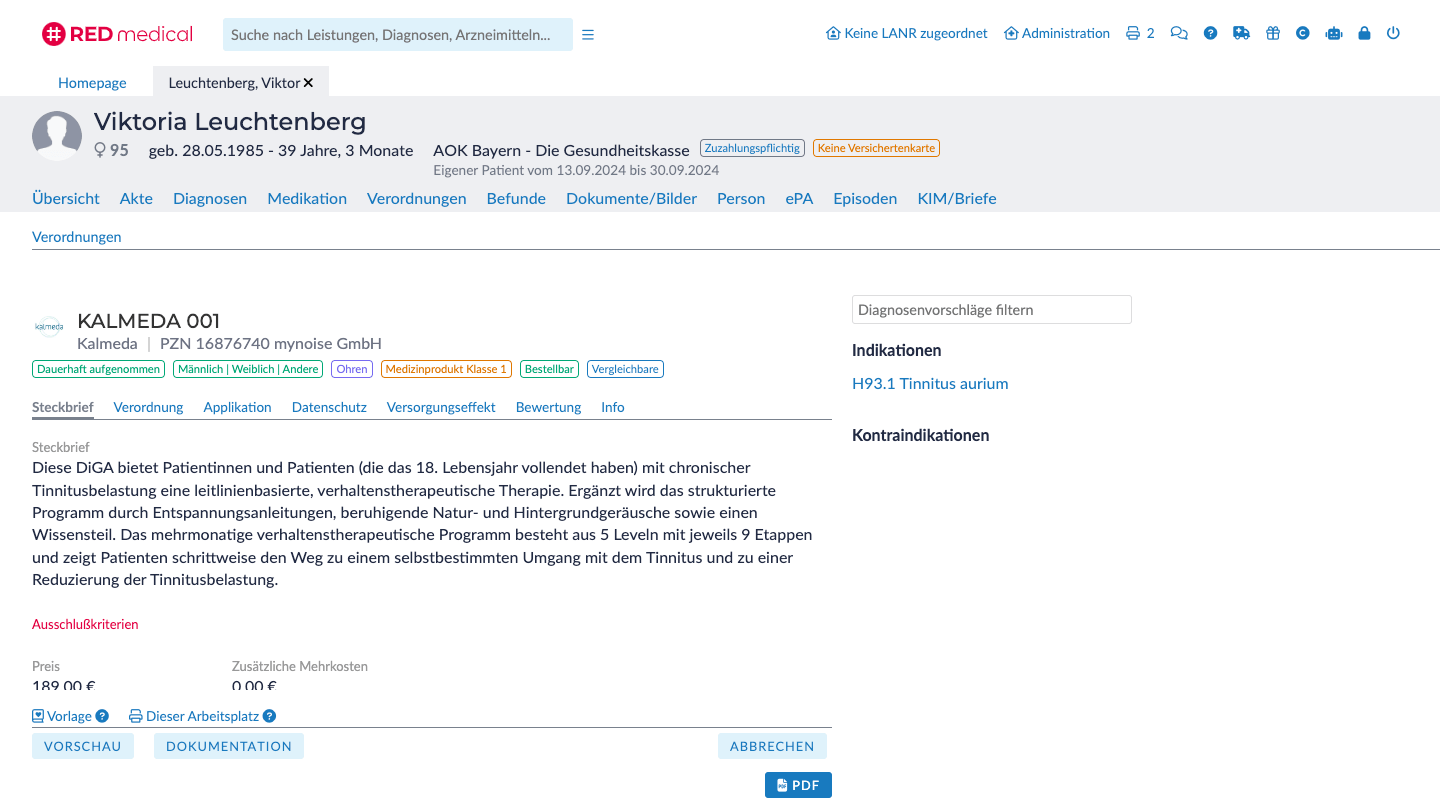Switch to the Info tab

(x=612, y=407)
